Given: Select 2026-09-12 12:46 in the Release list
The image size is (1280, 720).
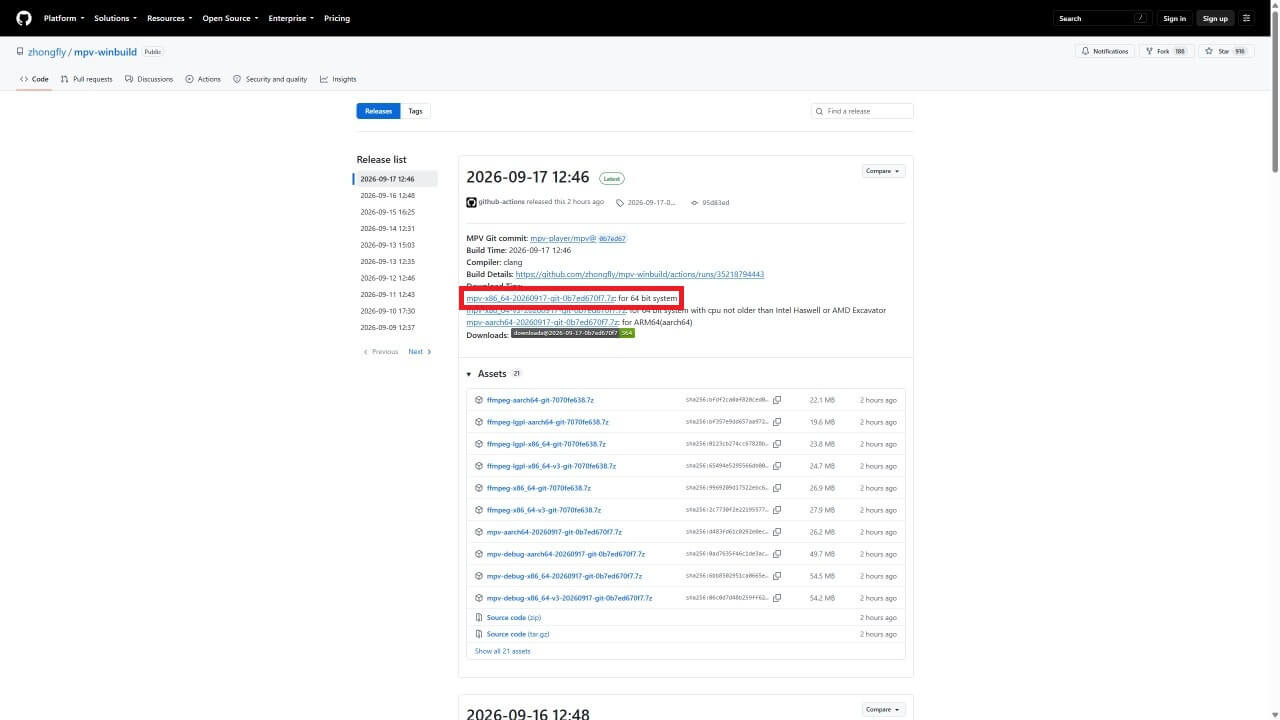Looking at the screenshot, I should (x=387, y=278).
